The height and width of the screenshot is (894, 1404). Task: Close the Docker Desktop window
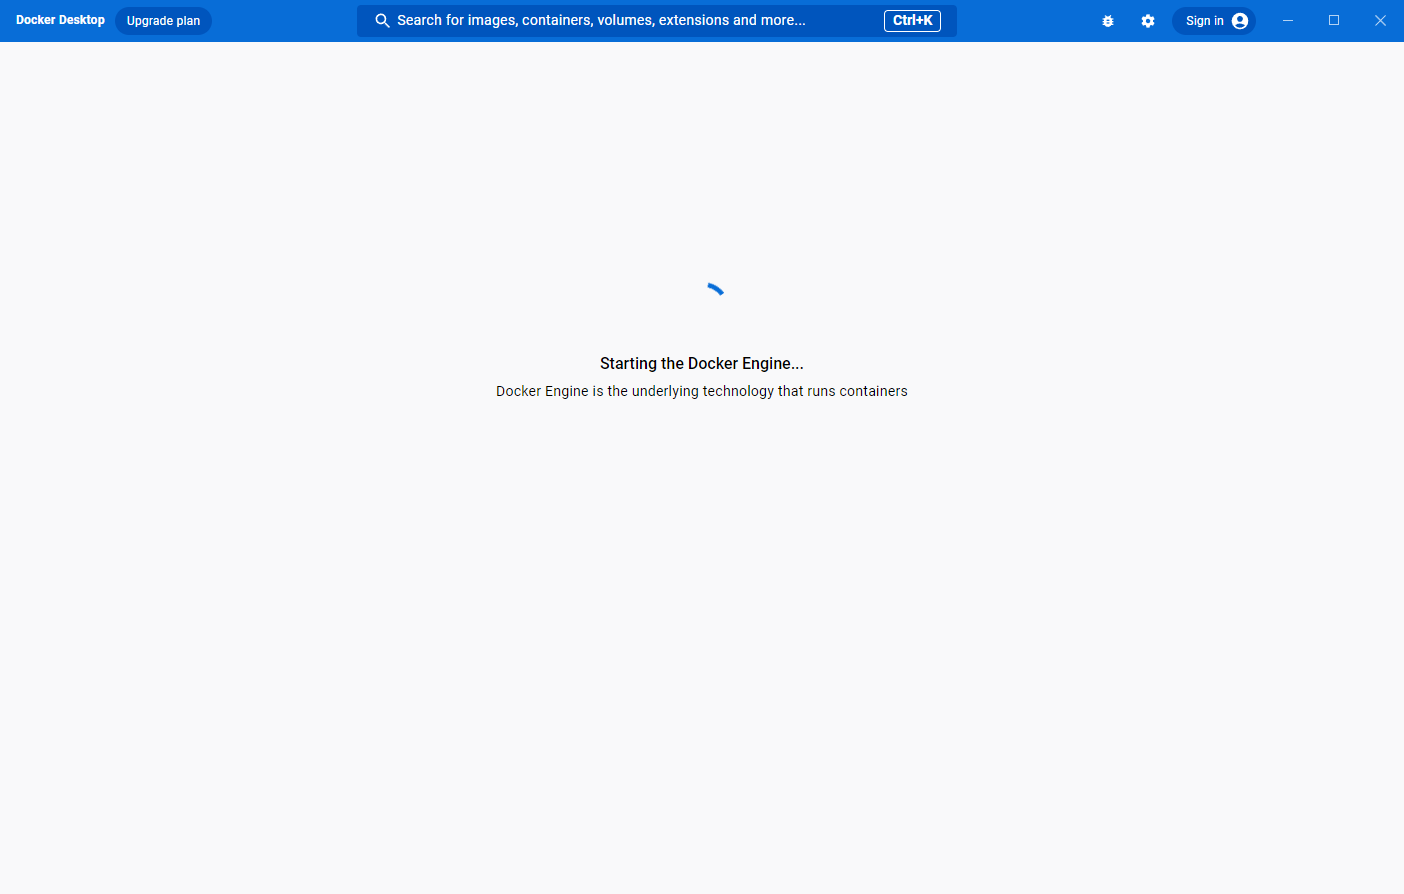click(x=1380, y=21)
